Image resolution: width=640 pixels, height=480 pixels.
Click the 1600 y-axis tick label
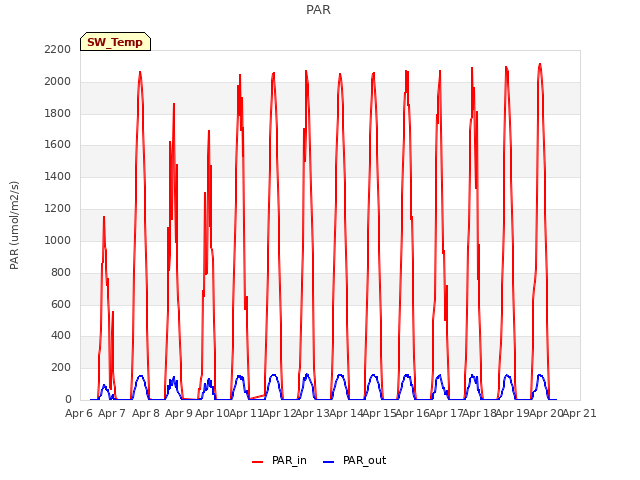point(58,144)
